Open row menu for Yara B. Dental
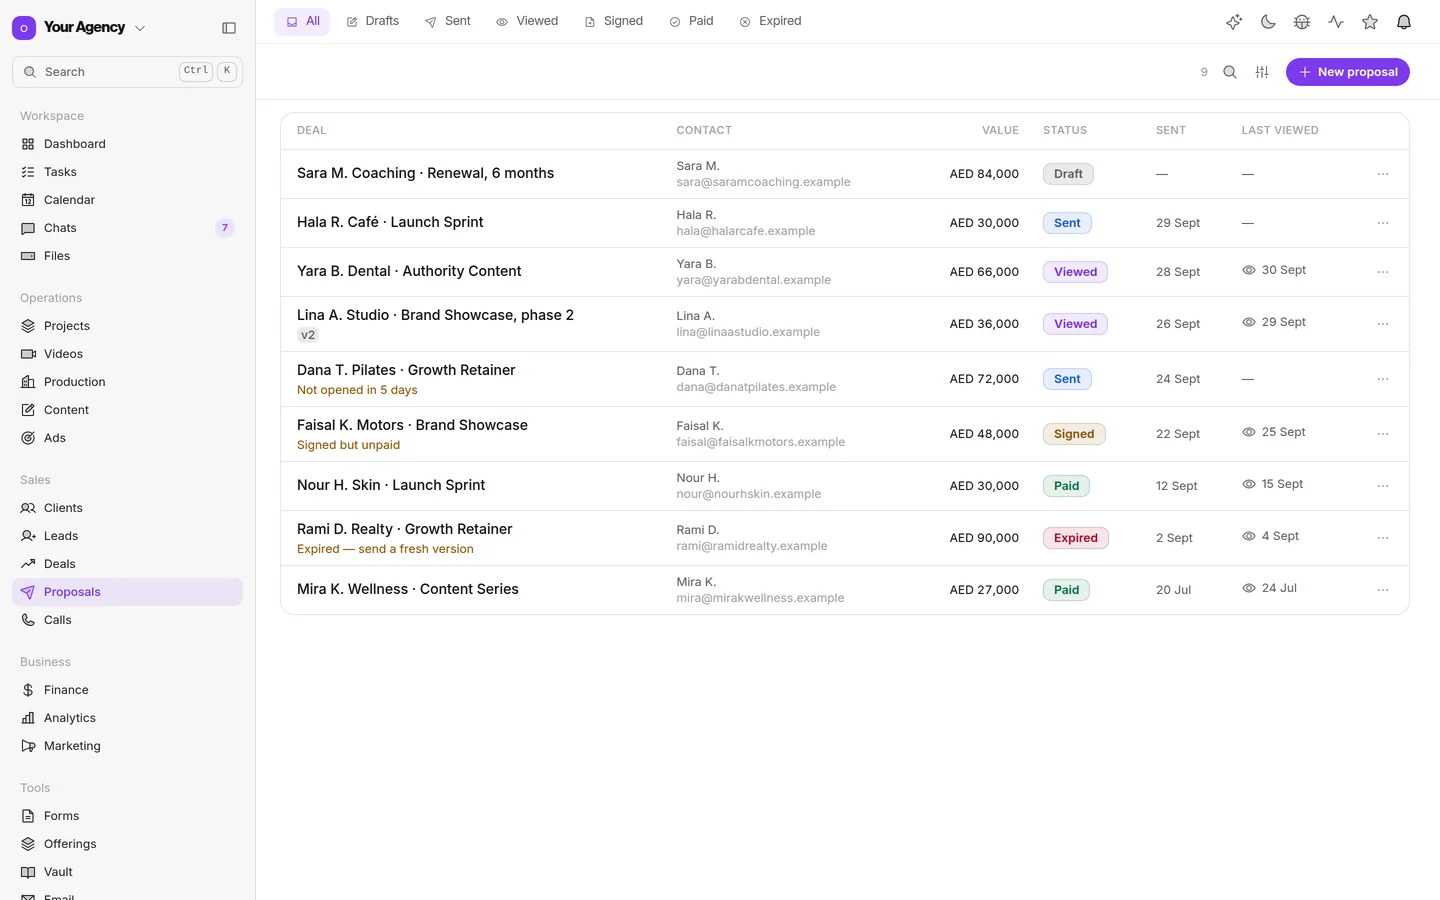The width and height of the screenshot is (1440, 900). click(1383, 272)
